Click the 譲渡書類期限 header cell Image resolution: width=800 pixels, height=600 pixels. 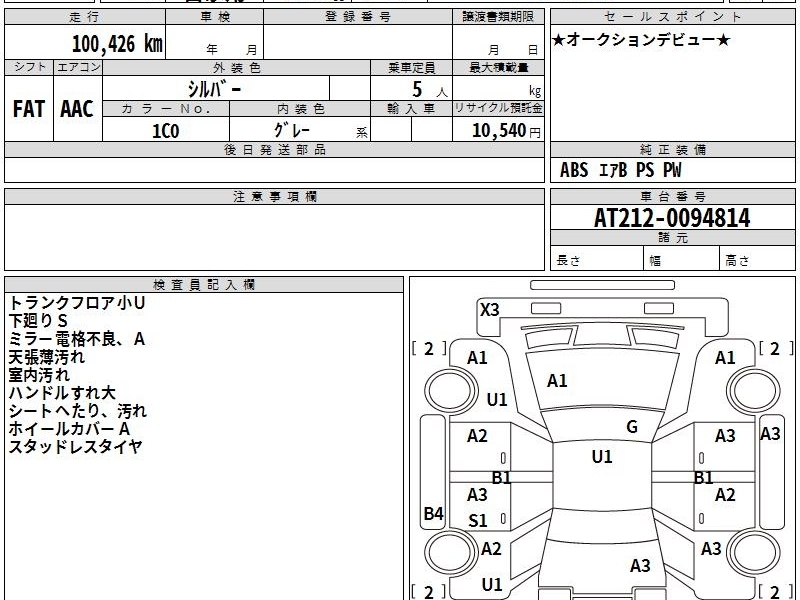pos(498,17)
